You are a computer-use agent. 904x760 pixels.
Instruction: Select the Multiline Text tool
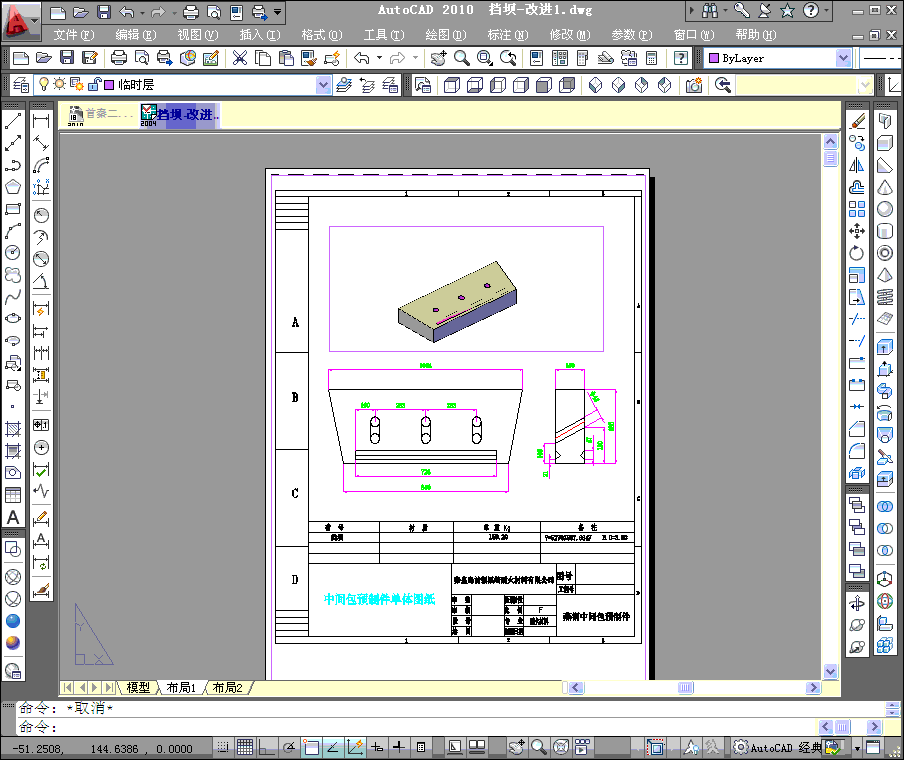[13, 517]
